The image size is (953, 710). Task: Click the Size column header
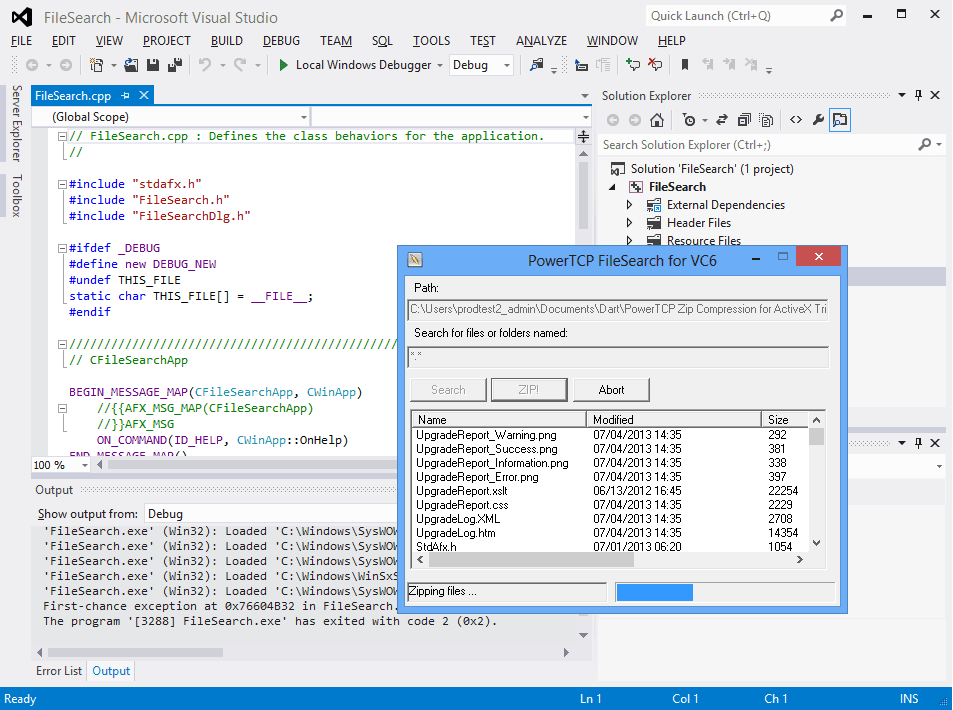[785, 419]
